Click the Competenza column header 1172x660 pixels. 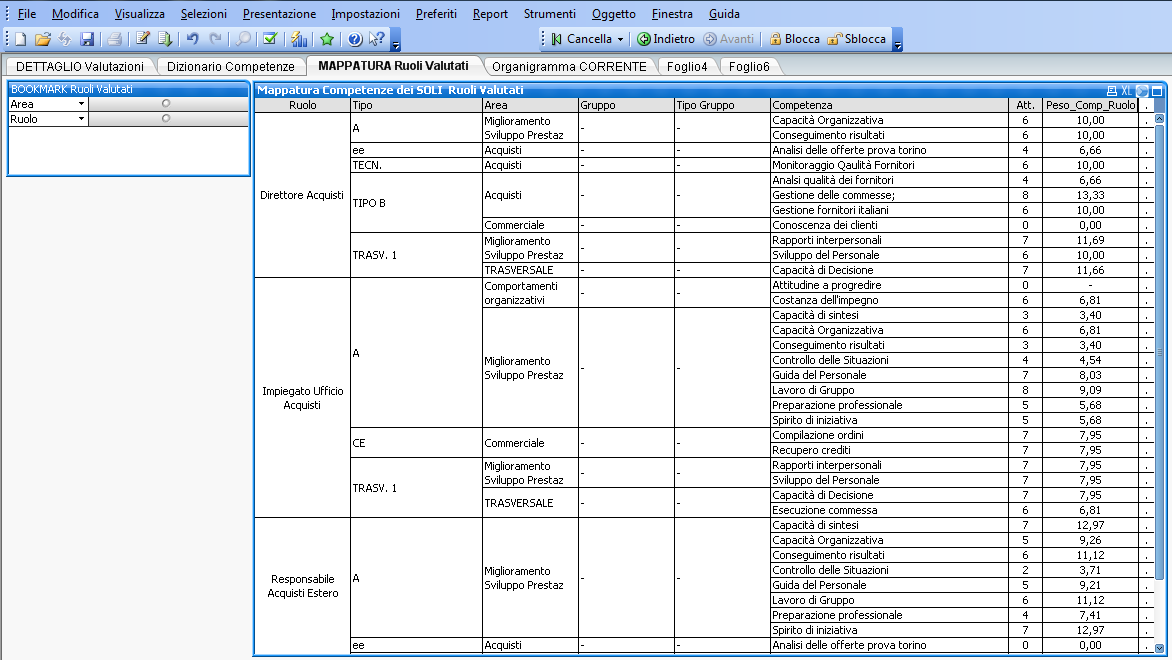tap(889, 105)
